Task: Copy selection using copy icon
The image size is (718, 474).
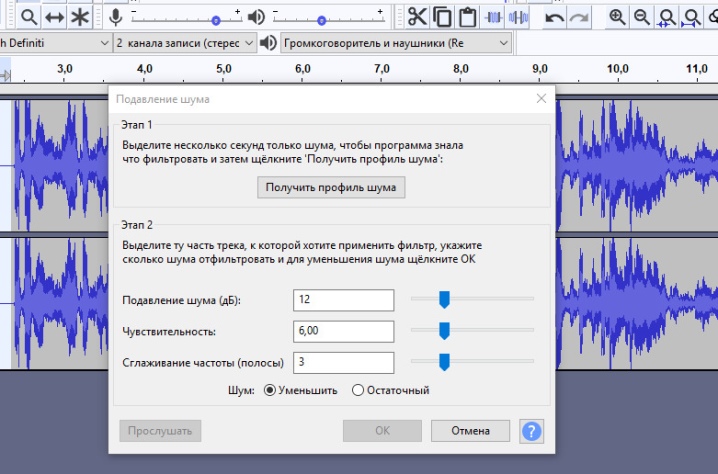Action: pyautogui.click(x=442, y=17)
